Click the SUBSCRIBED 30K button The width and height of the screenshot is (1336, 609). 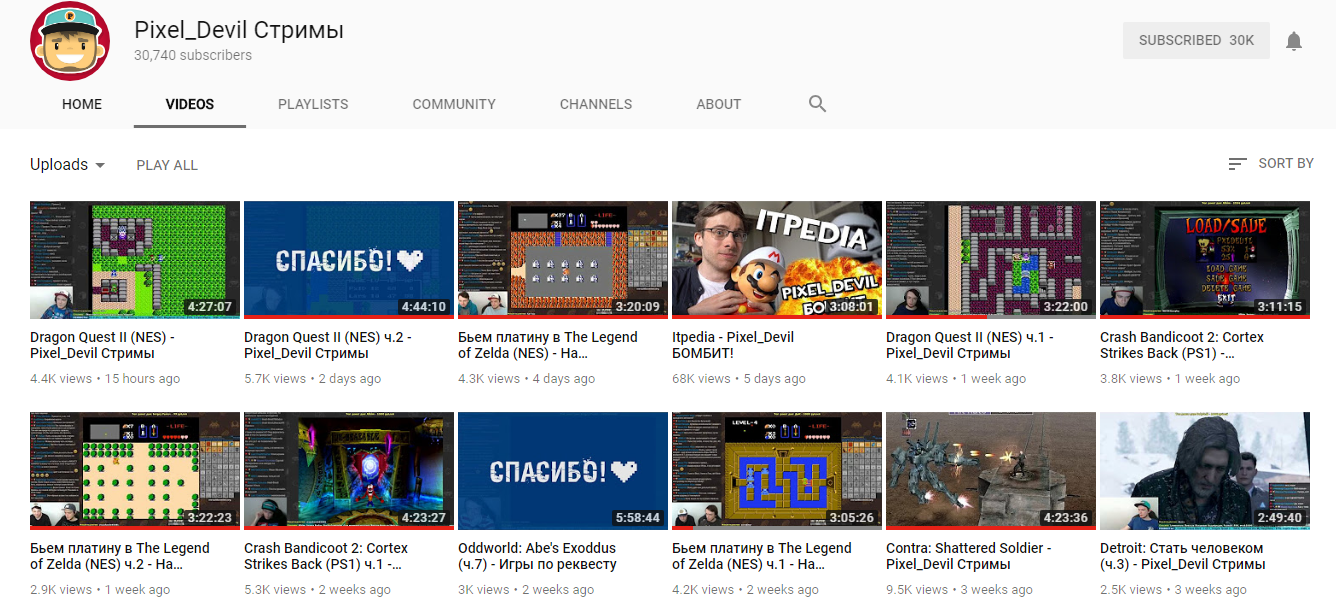point(1196,41)
